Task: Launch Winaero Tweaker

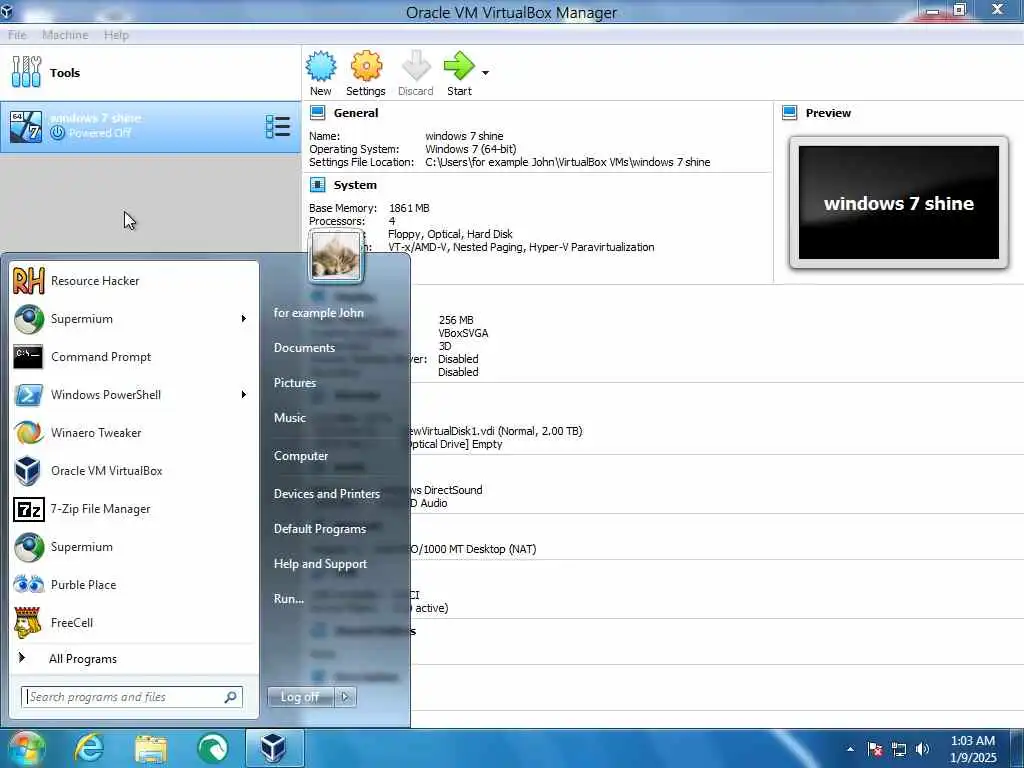Action: tap(134, 432)
